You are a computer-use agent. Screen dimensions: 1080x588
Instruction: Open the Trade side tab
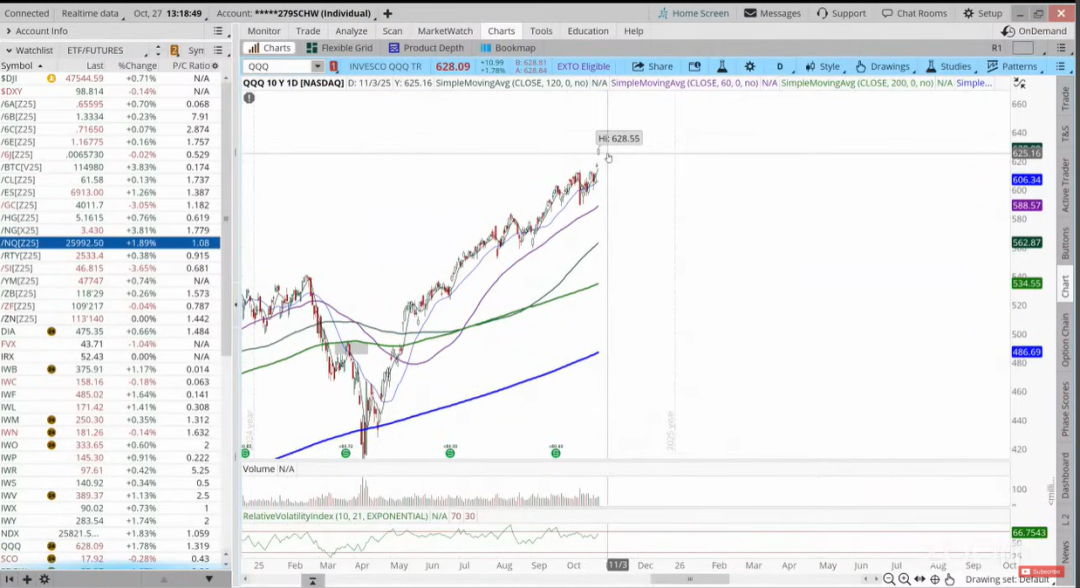(1066, 98)
